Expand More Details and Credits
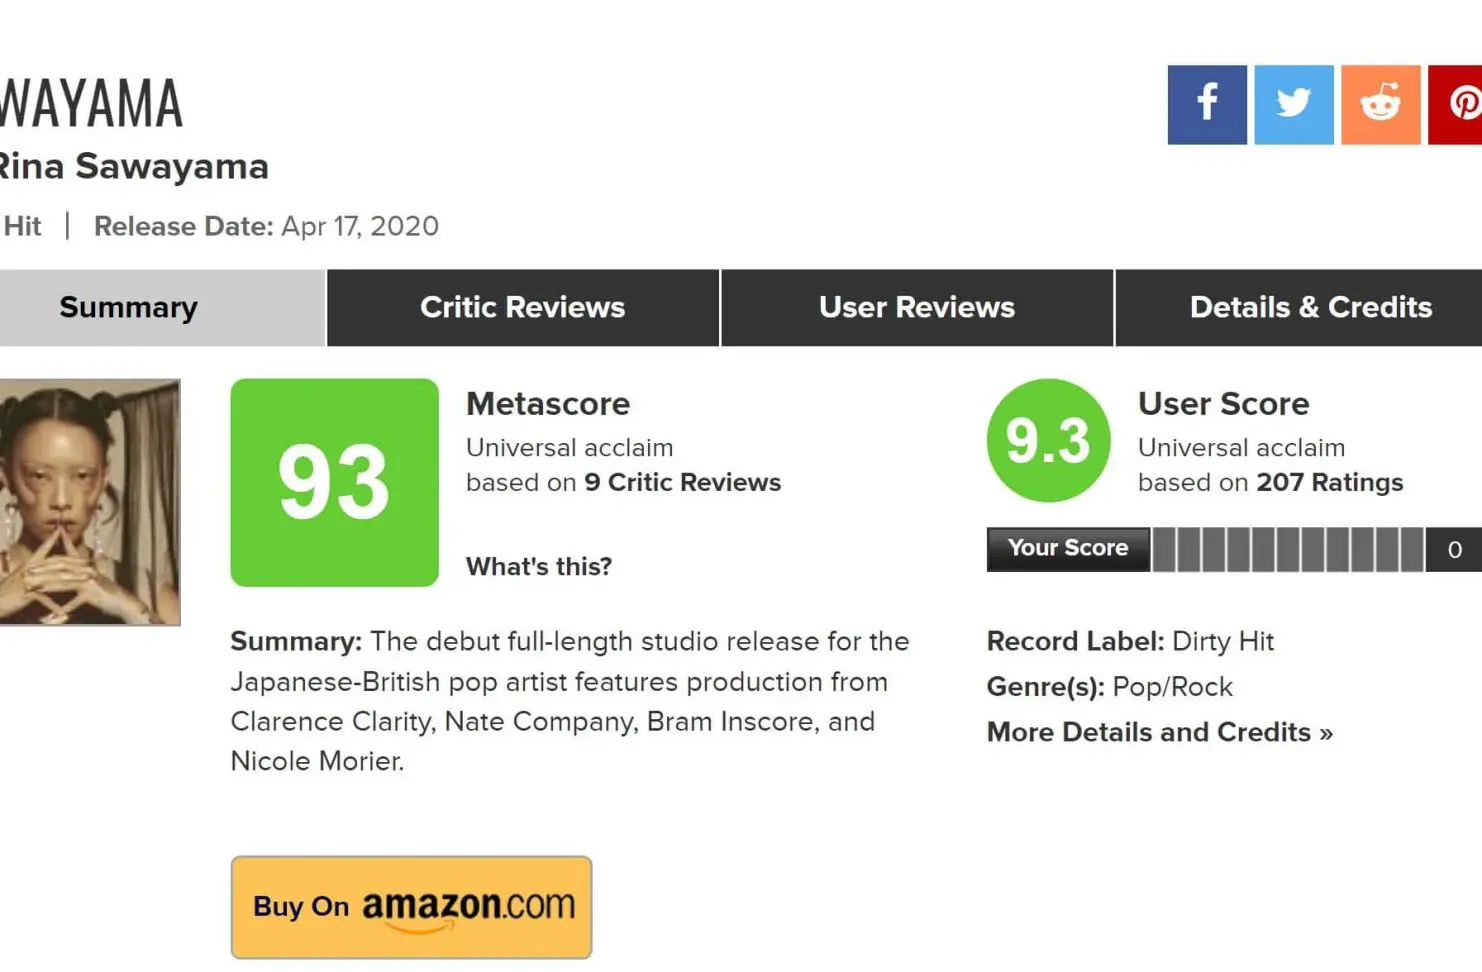The image size is (1482, 972). tap(1159, 732)
